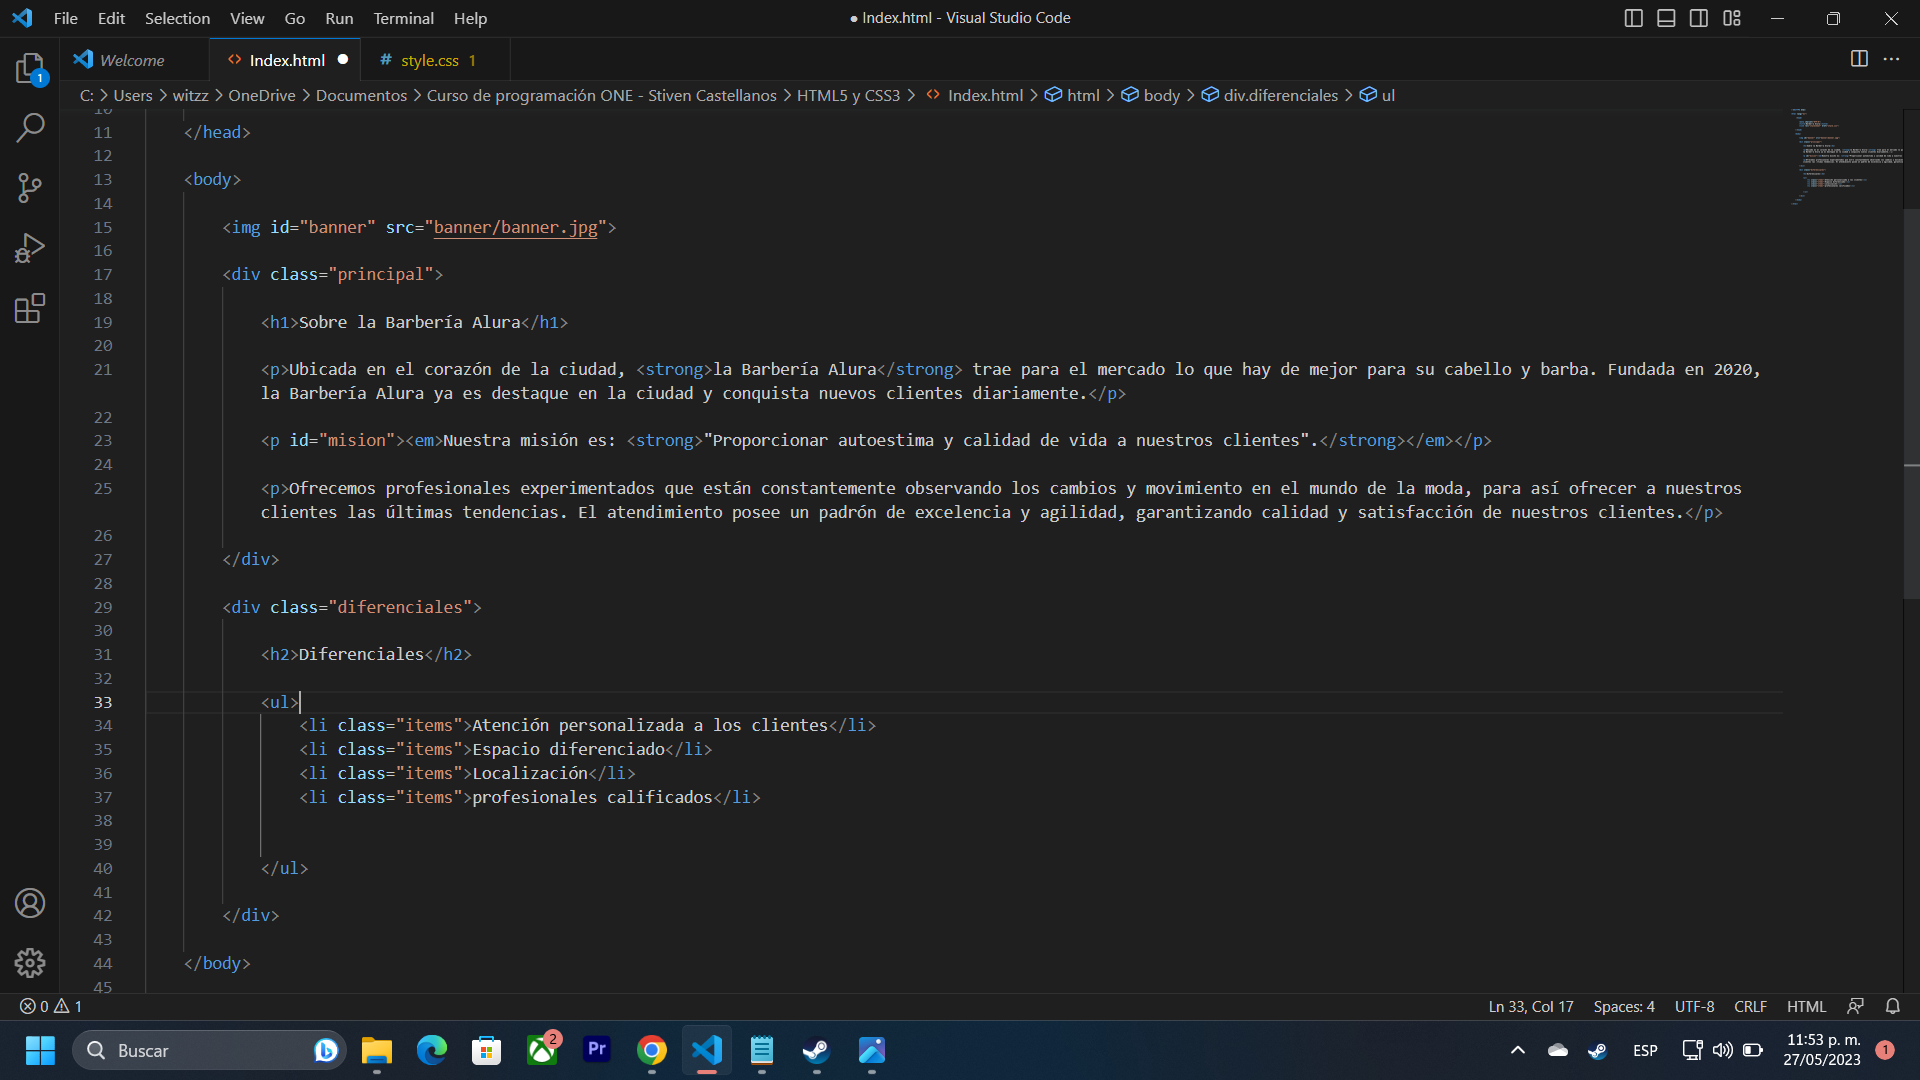Open Documentos breadcrumb folder
The image size is (1920, 1080).
[x=361, y=95]
